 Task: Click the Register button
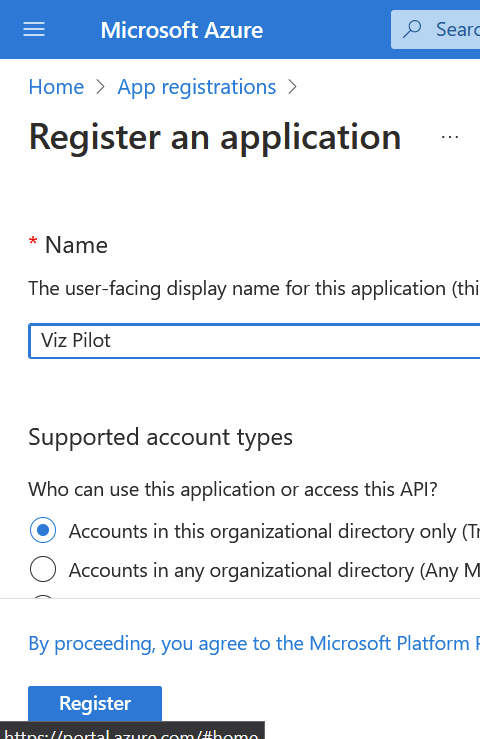pos(95,703)
